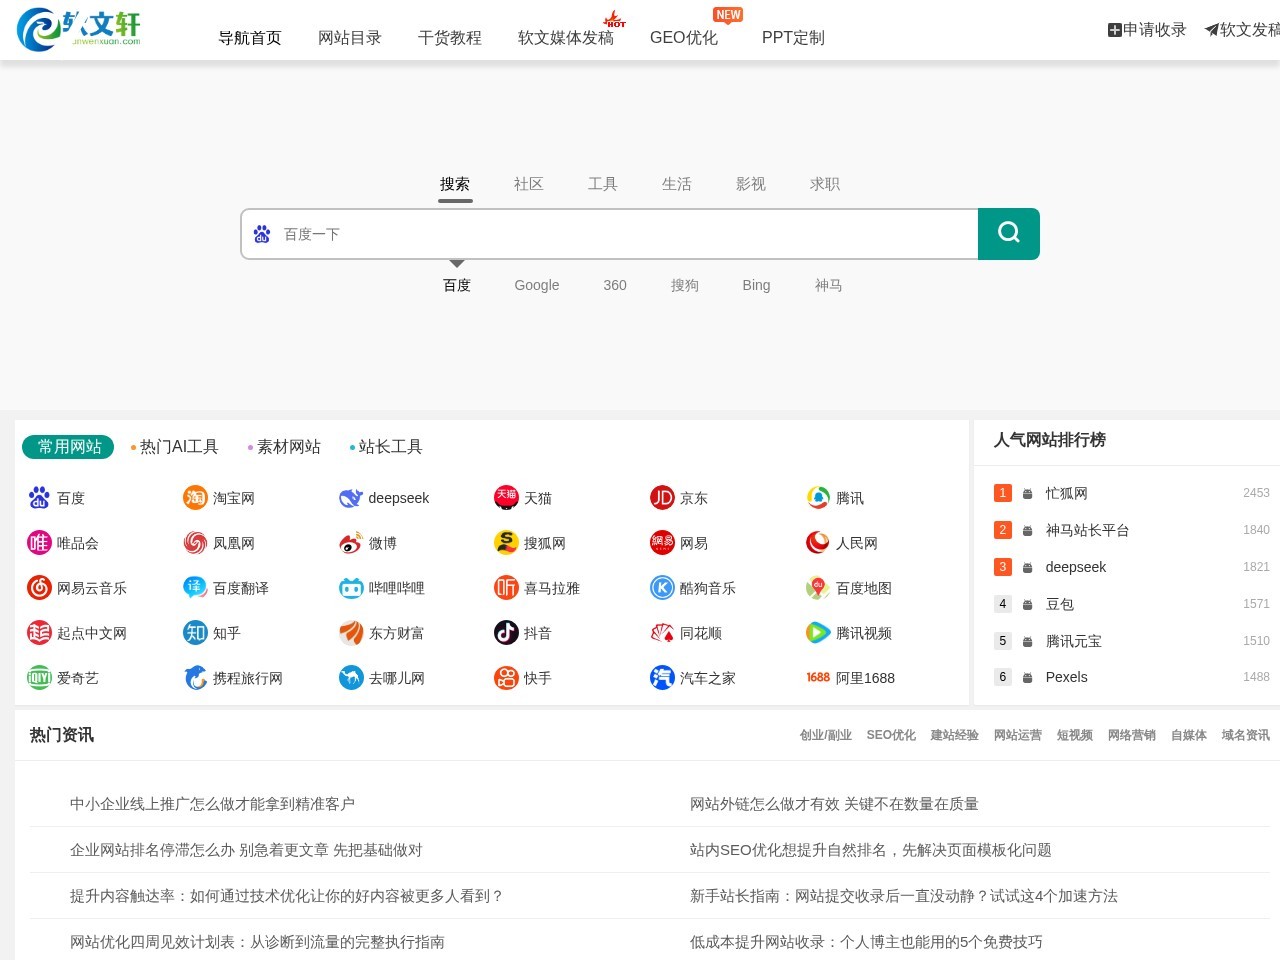Open 网站目录 in the top menu
The width and height of the screenshot is (1280, 960).
[350, 38]
